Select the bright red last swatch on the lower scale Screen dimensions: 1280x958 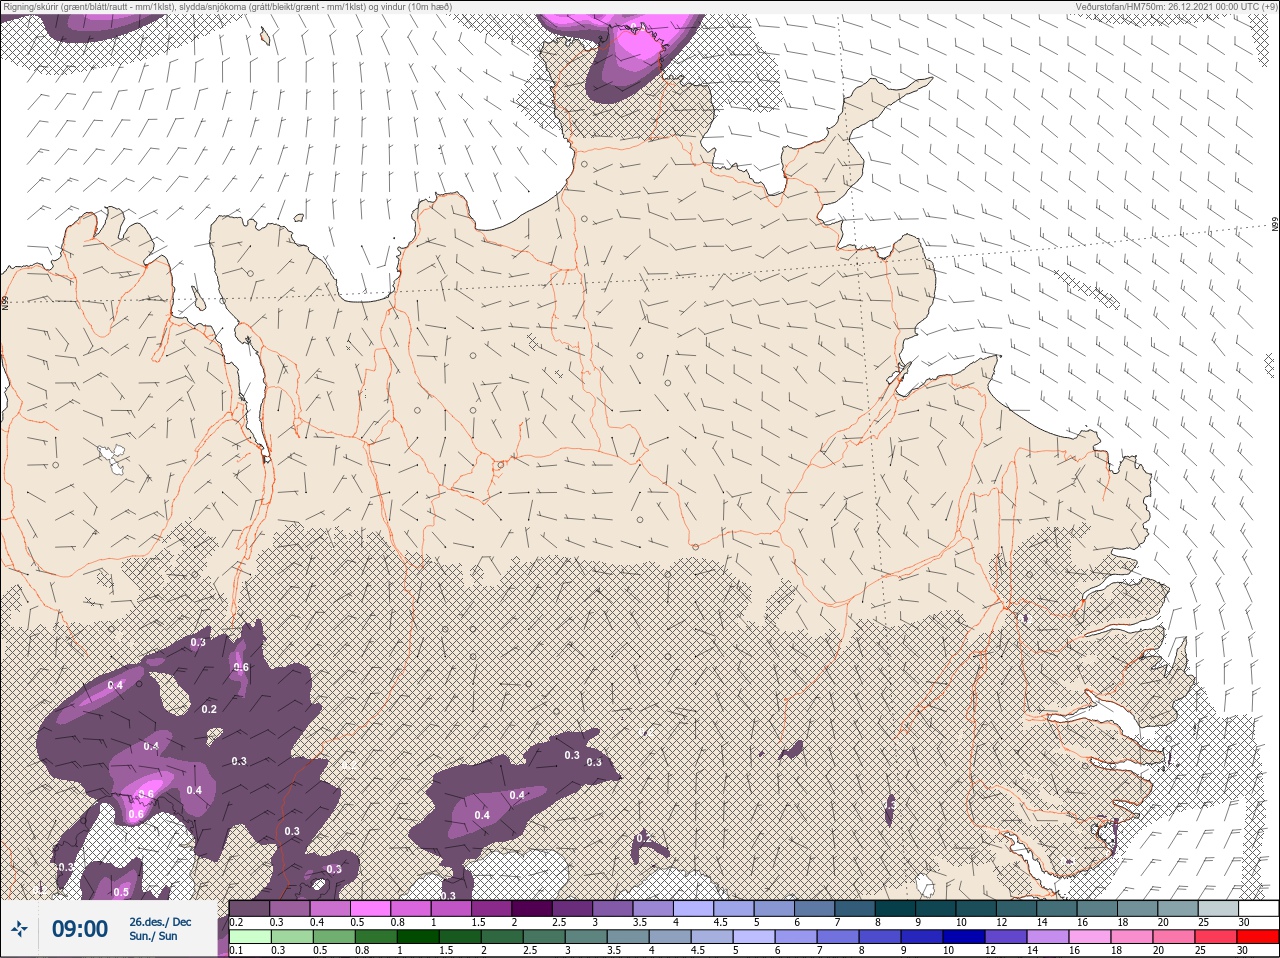pyautogui.click(x=1257, y=937)
